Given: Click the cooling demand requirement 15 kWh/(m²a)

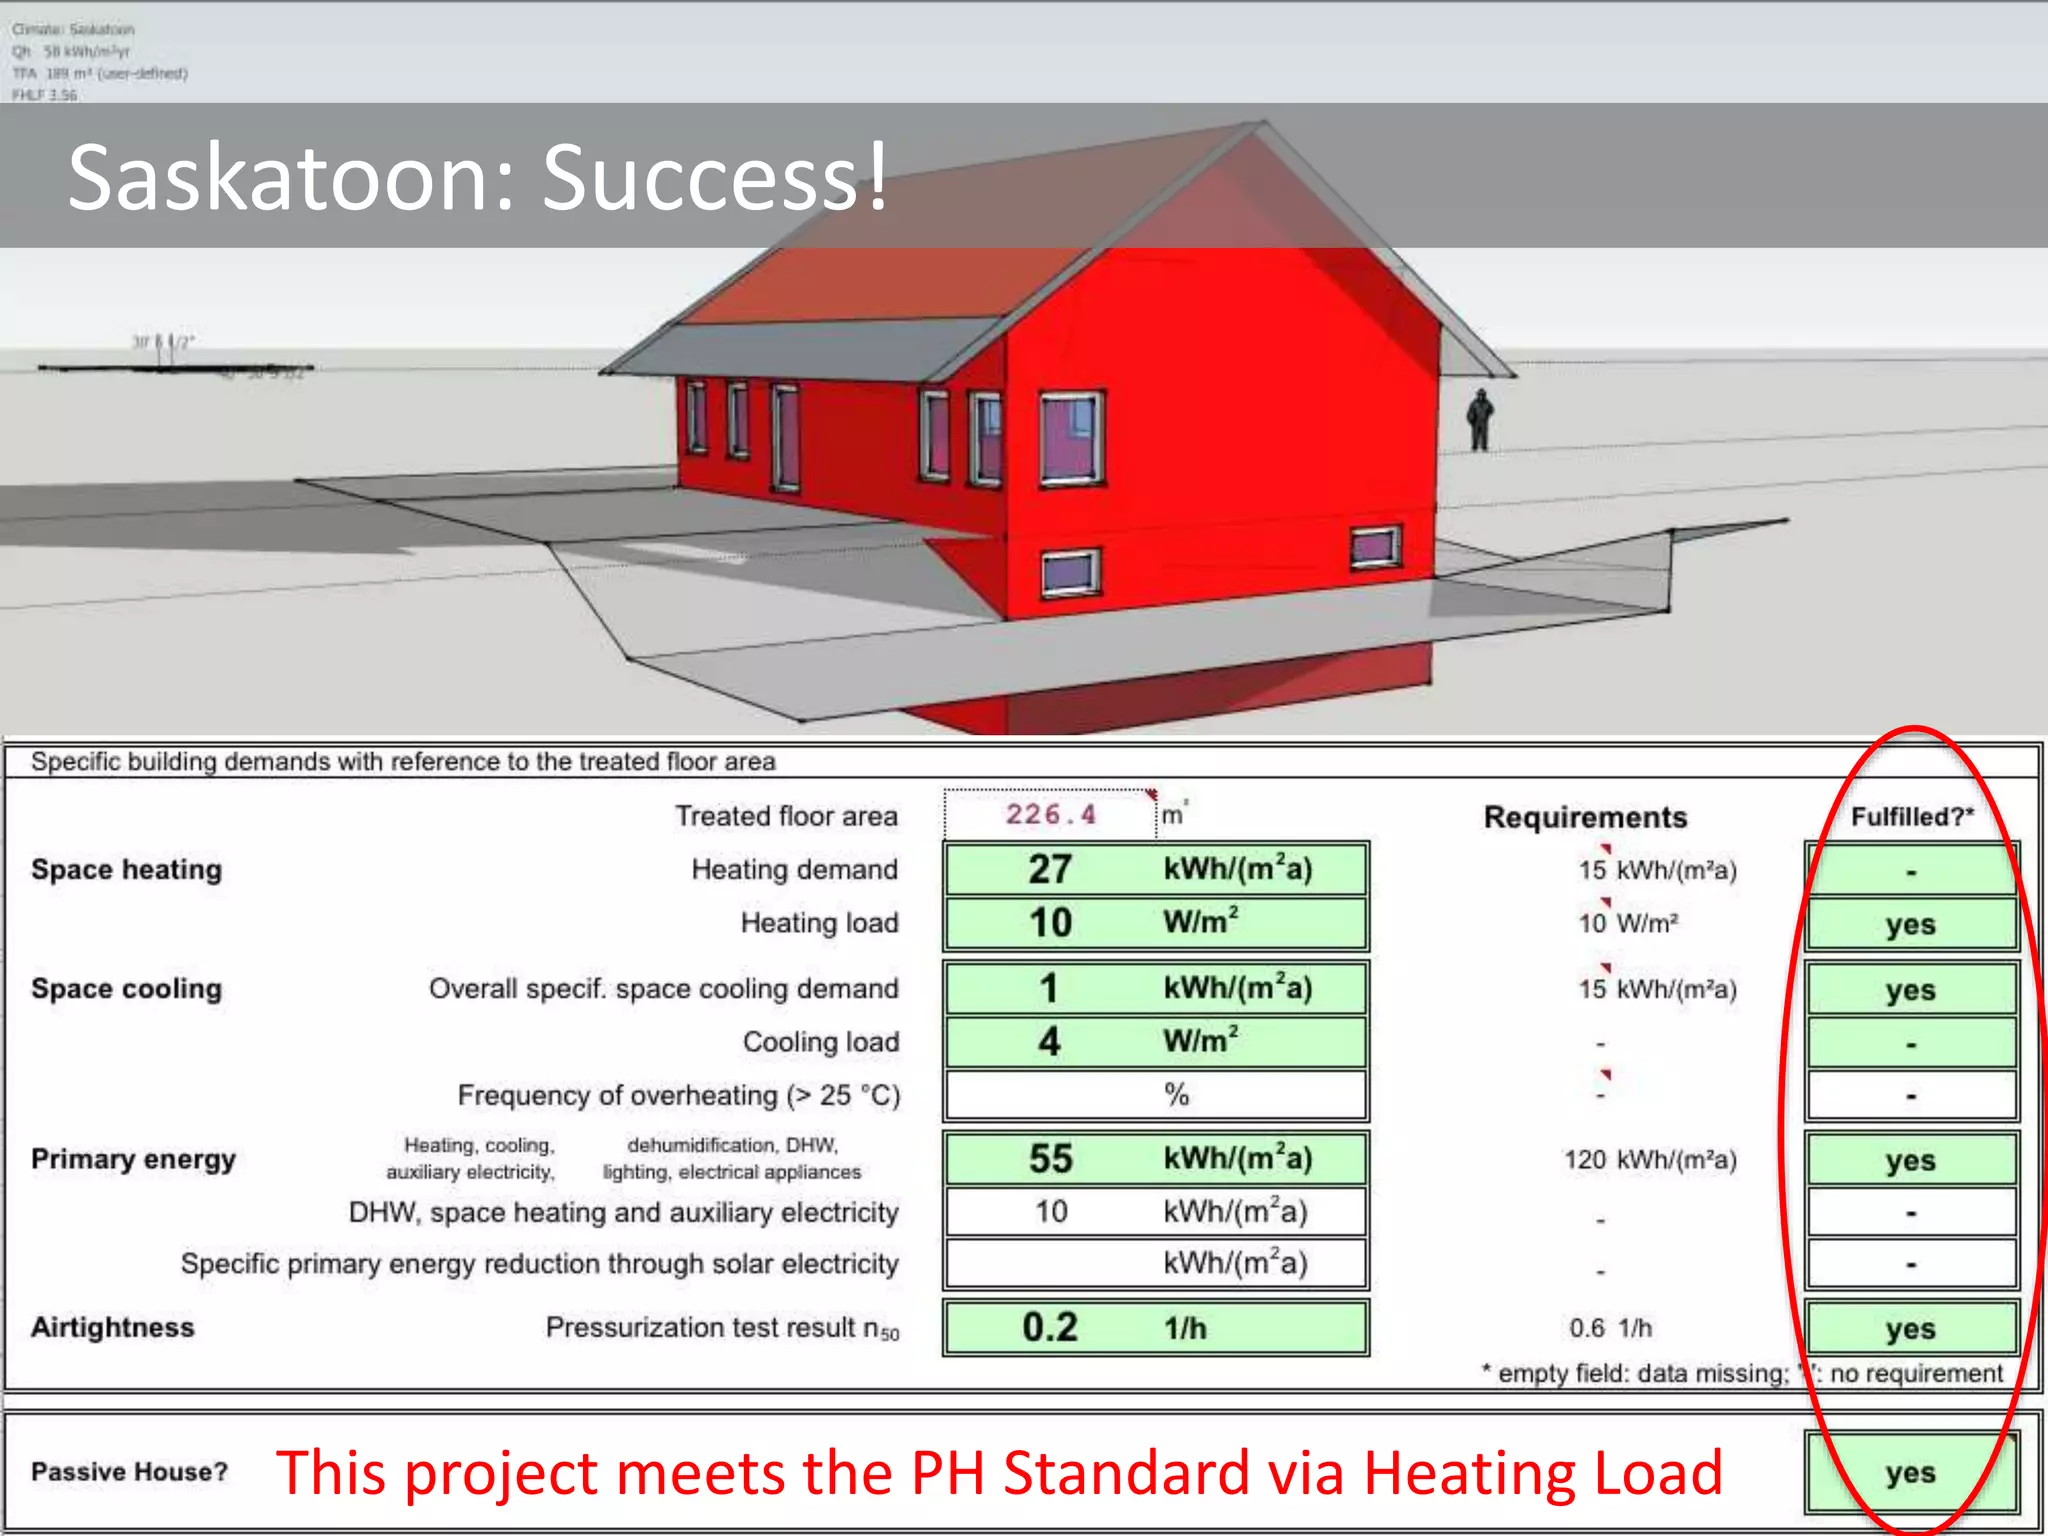Looking at the screenshot, I should click(x=1657, y=989).
